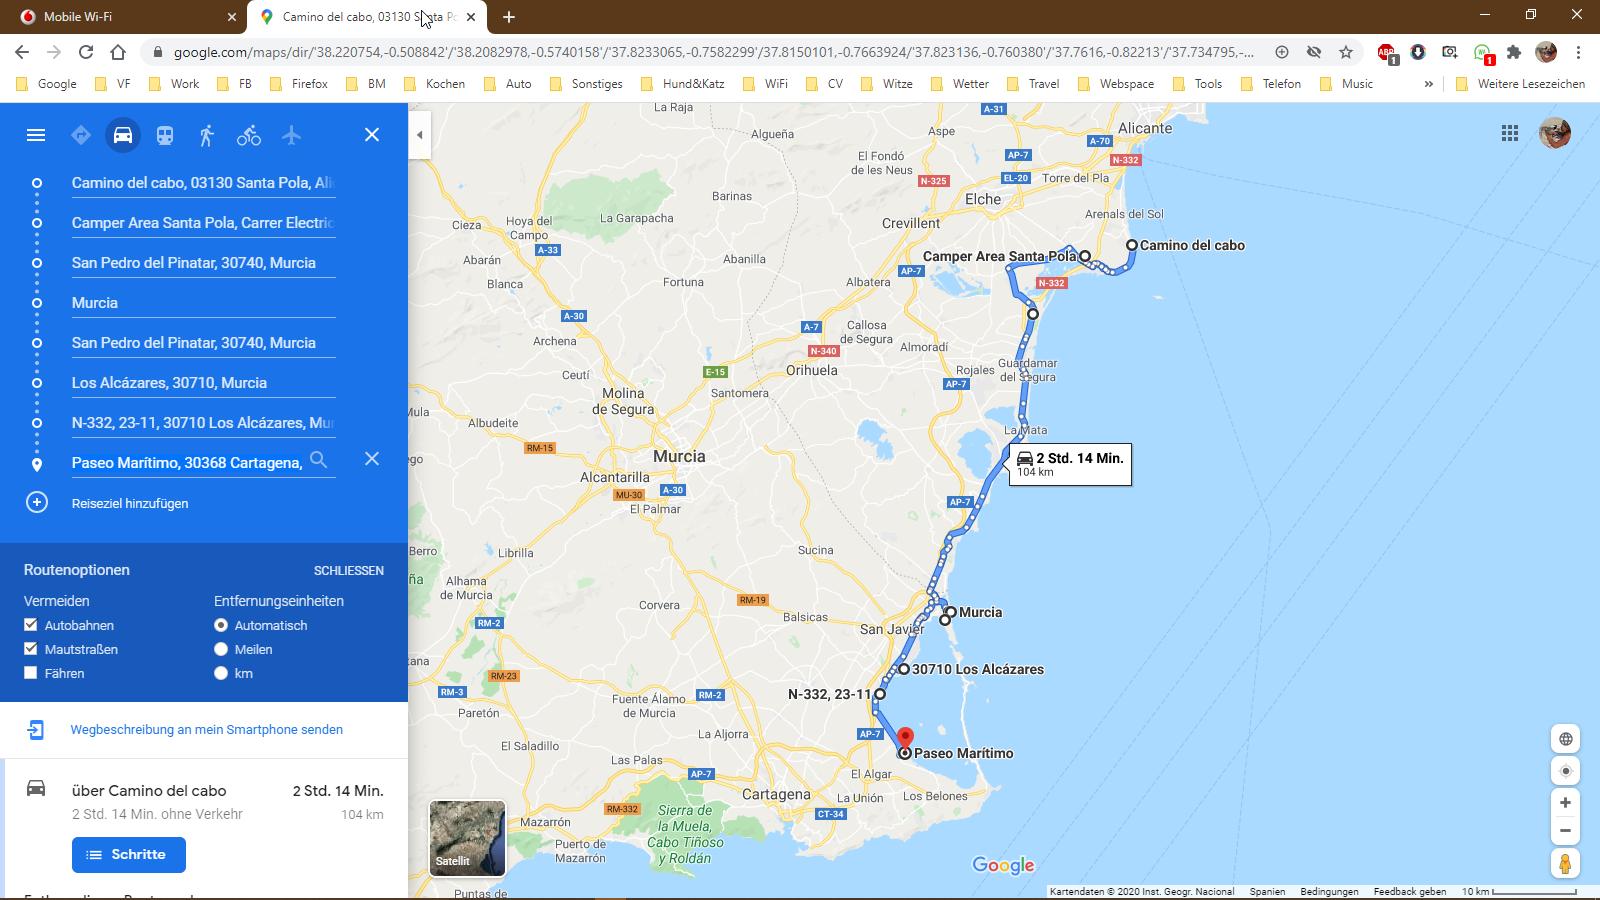Bookmark this page with star

tap(1346, 52)
